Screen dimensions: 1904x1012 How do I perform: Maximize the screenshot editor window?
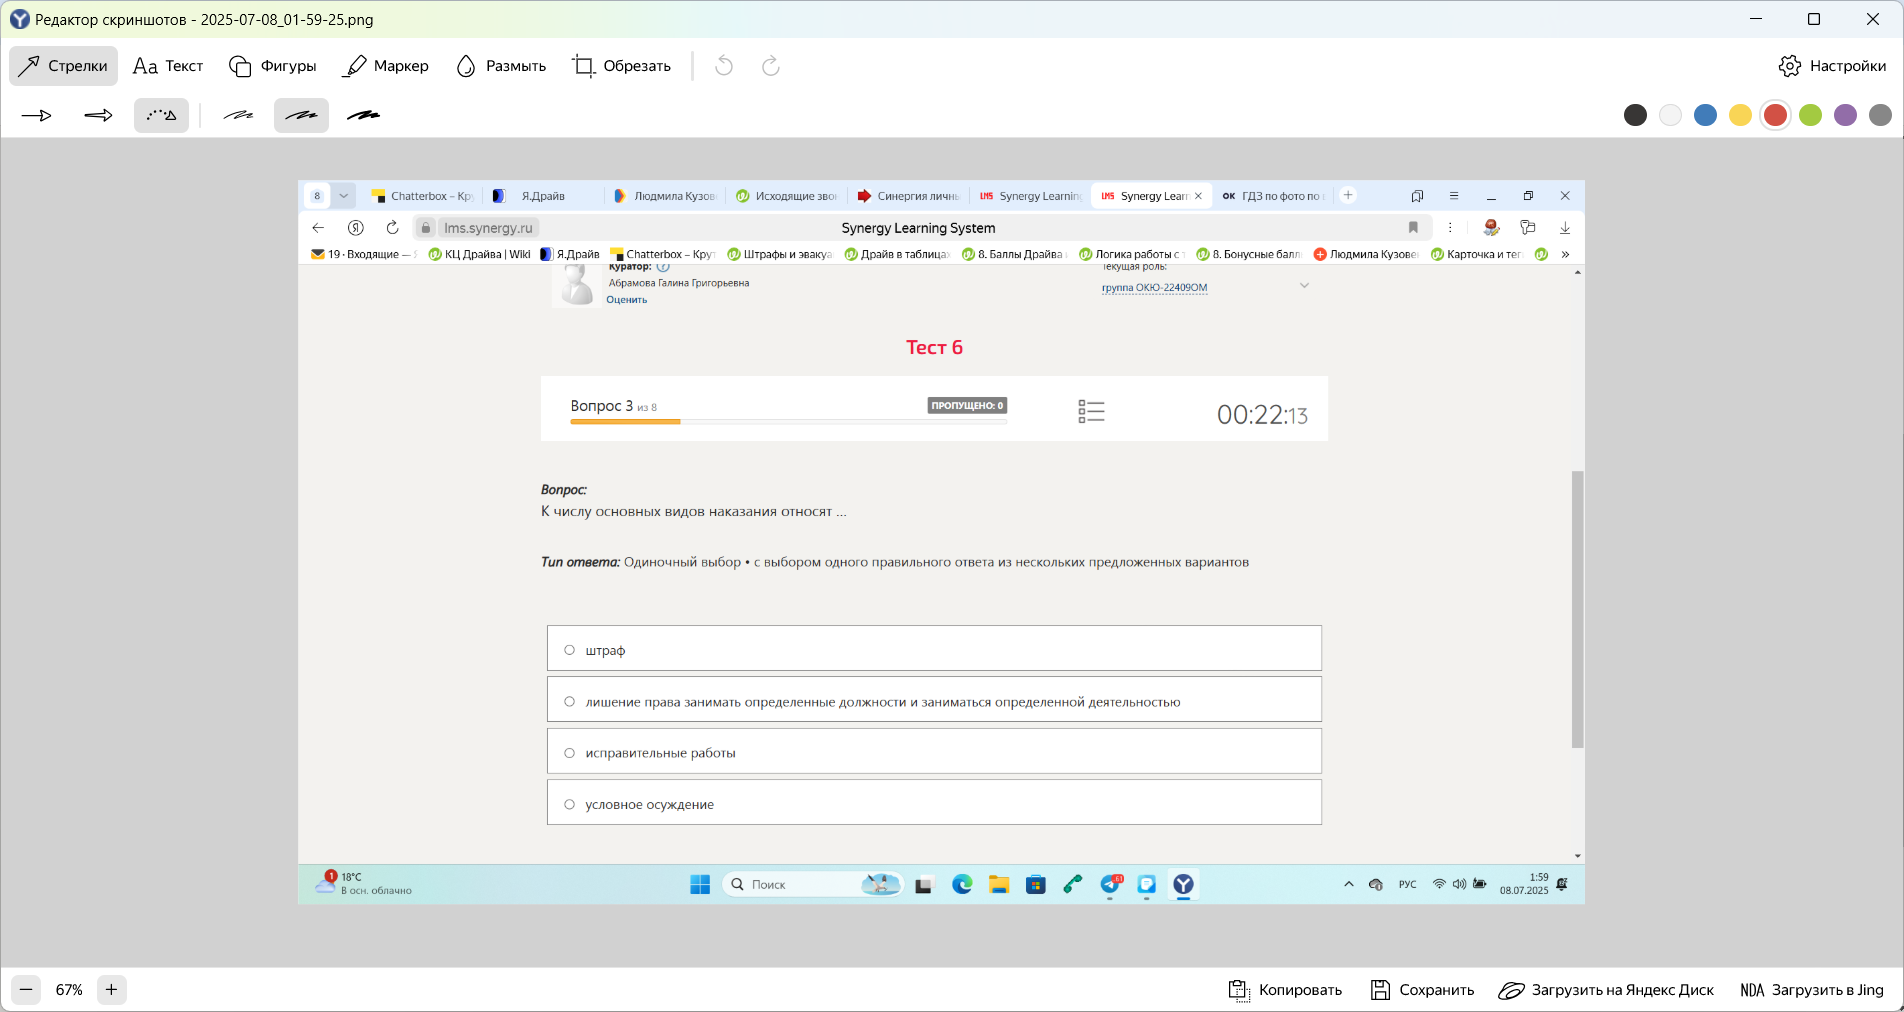[x=1814, y=19]
